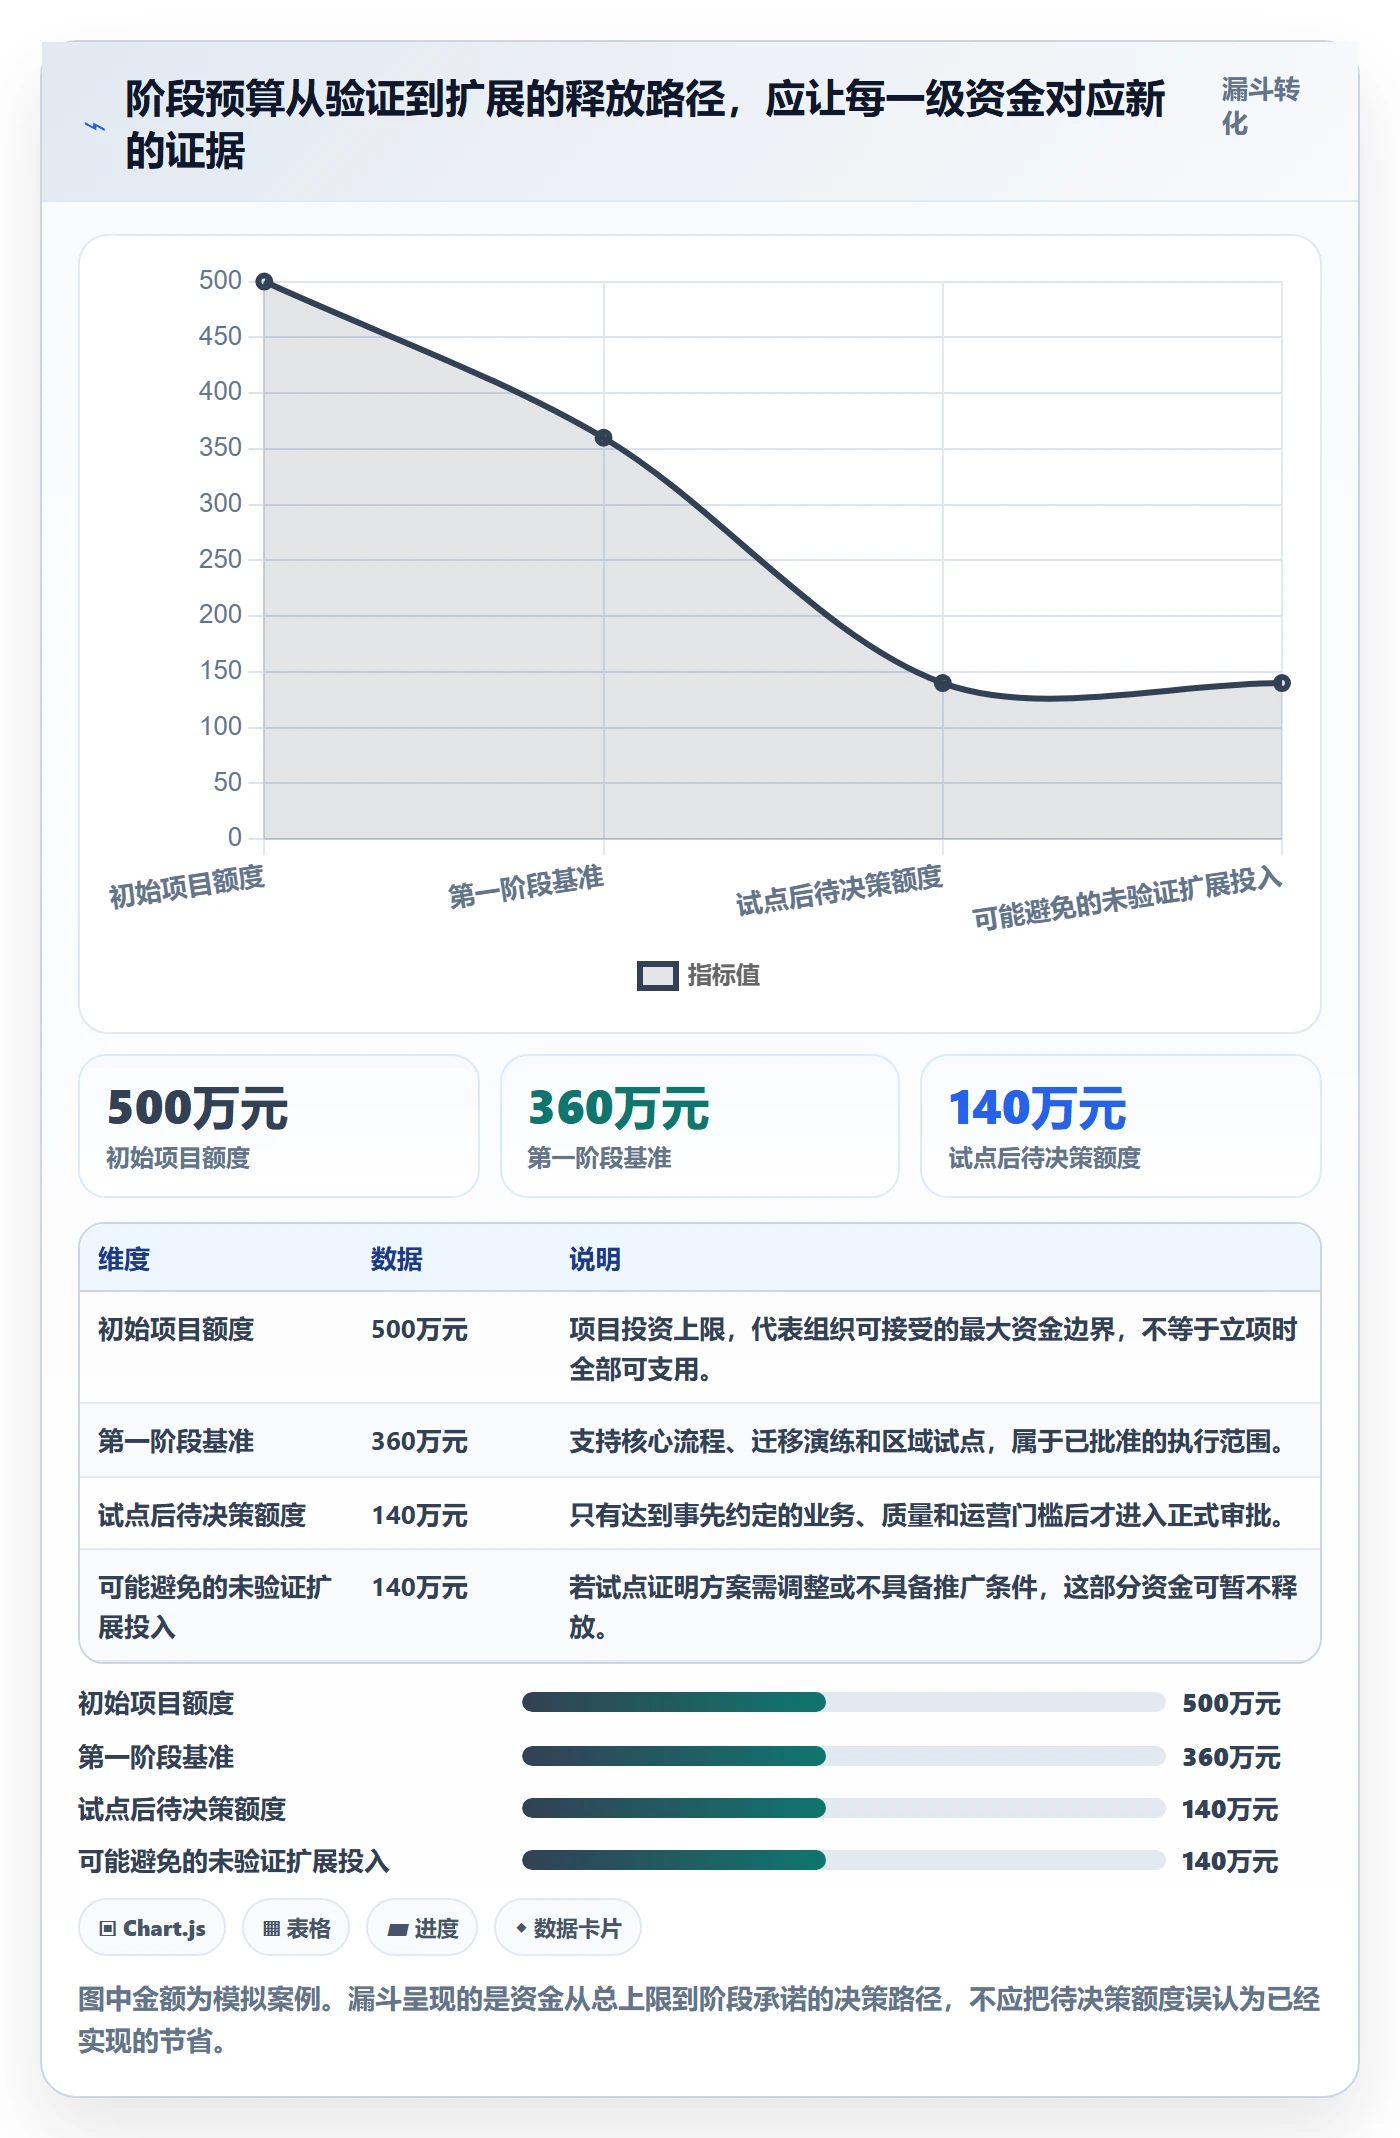The width and height of the screenshot is (1400, 2138).
Task: Click the 140万元 stat card
Action: 1121,1126
